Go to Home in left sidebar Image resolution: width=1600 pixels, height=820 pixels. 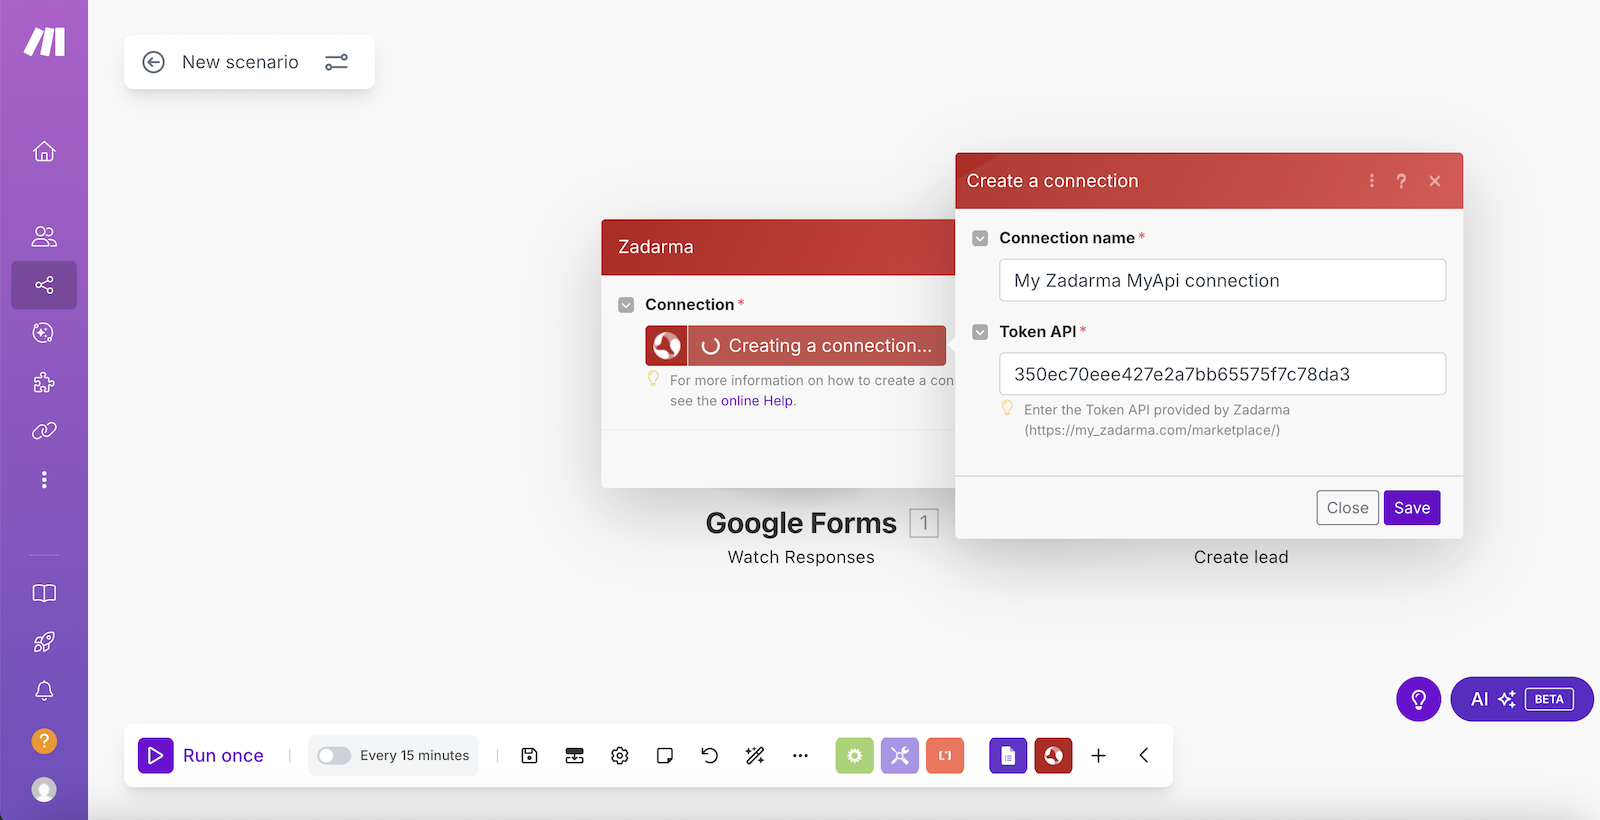pos(44,152)
